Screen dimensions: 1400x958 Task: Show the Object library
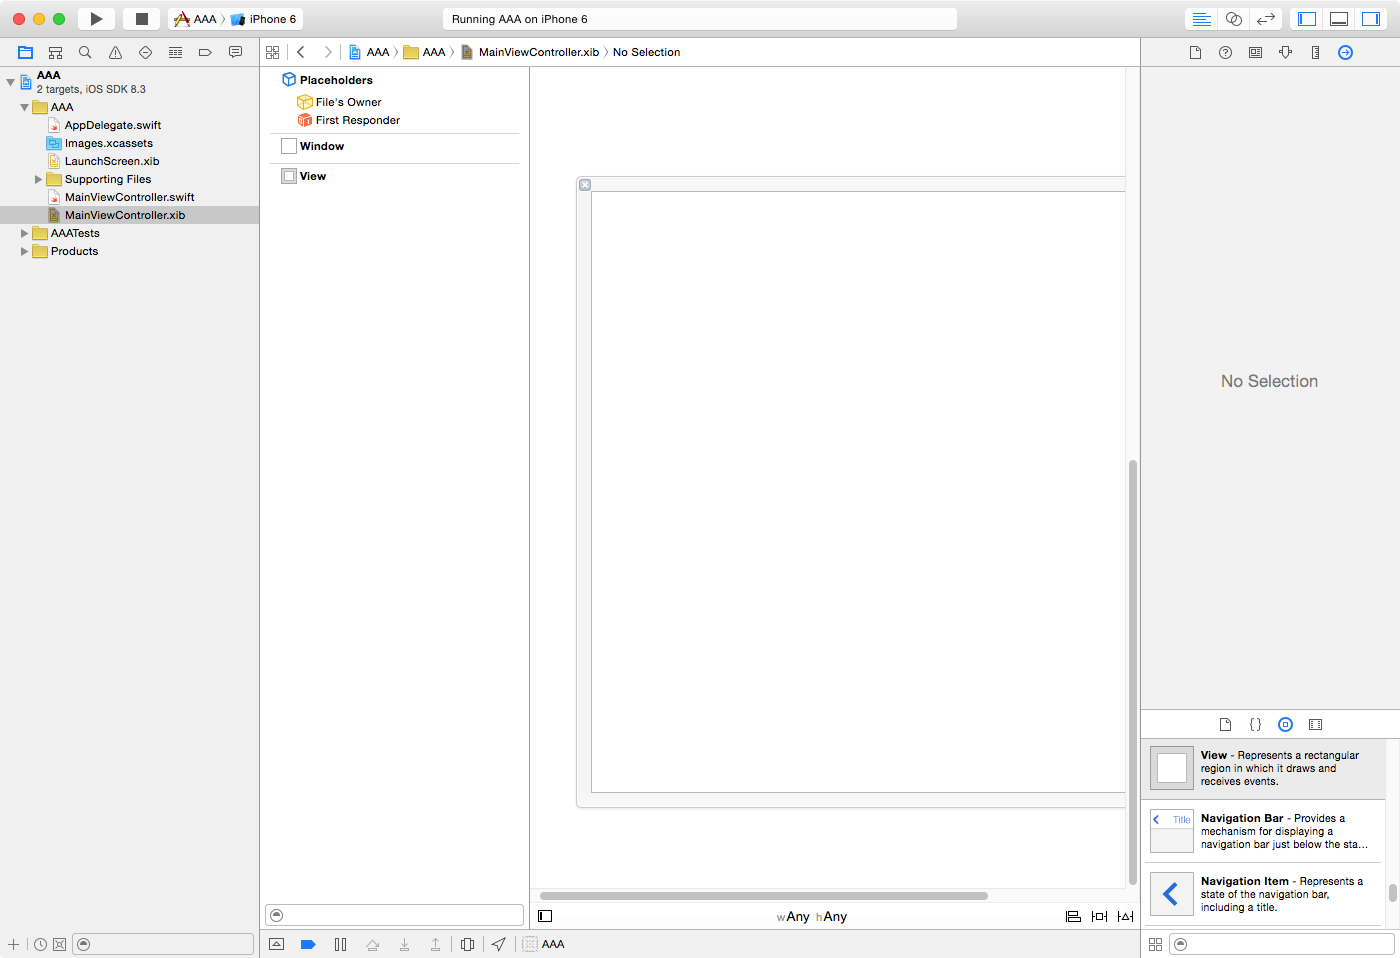pos(1285,724)
